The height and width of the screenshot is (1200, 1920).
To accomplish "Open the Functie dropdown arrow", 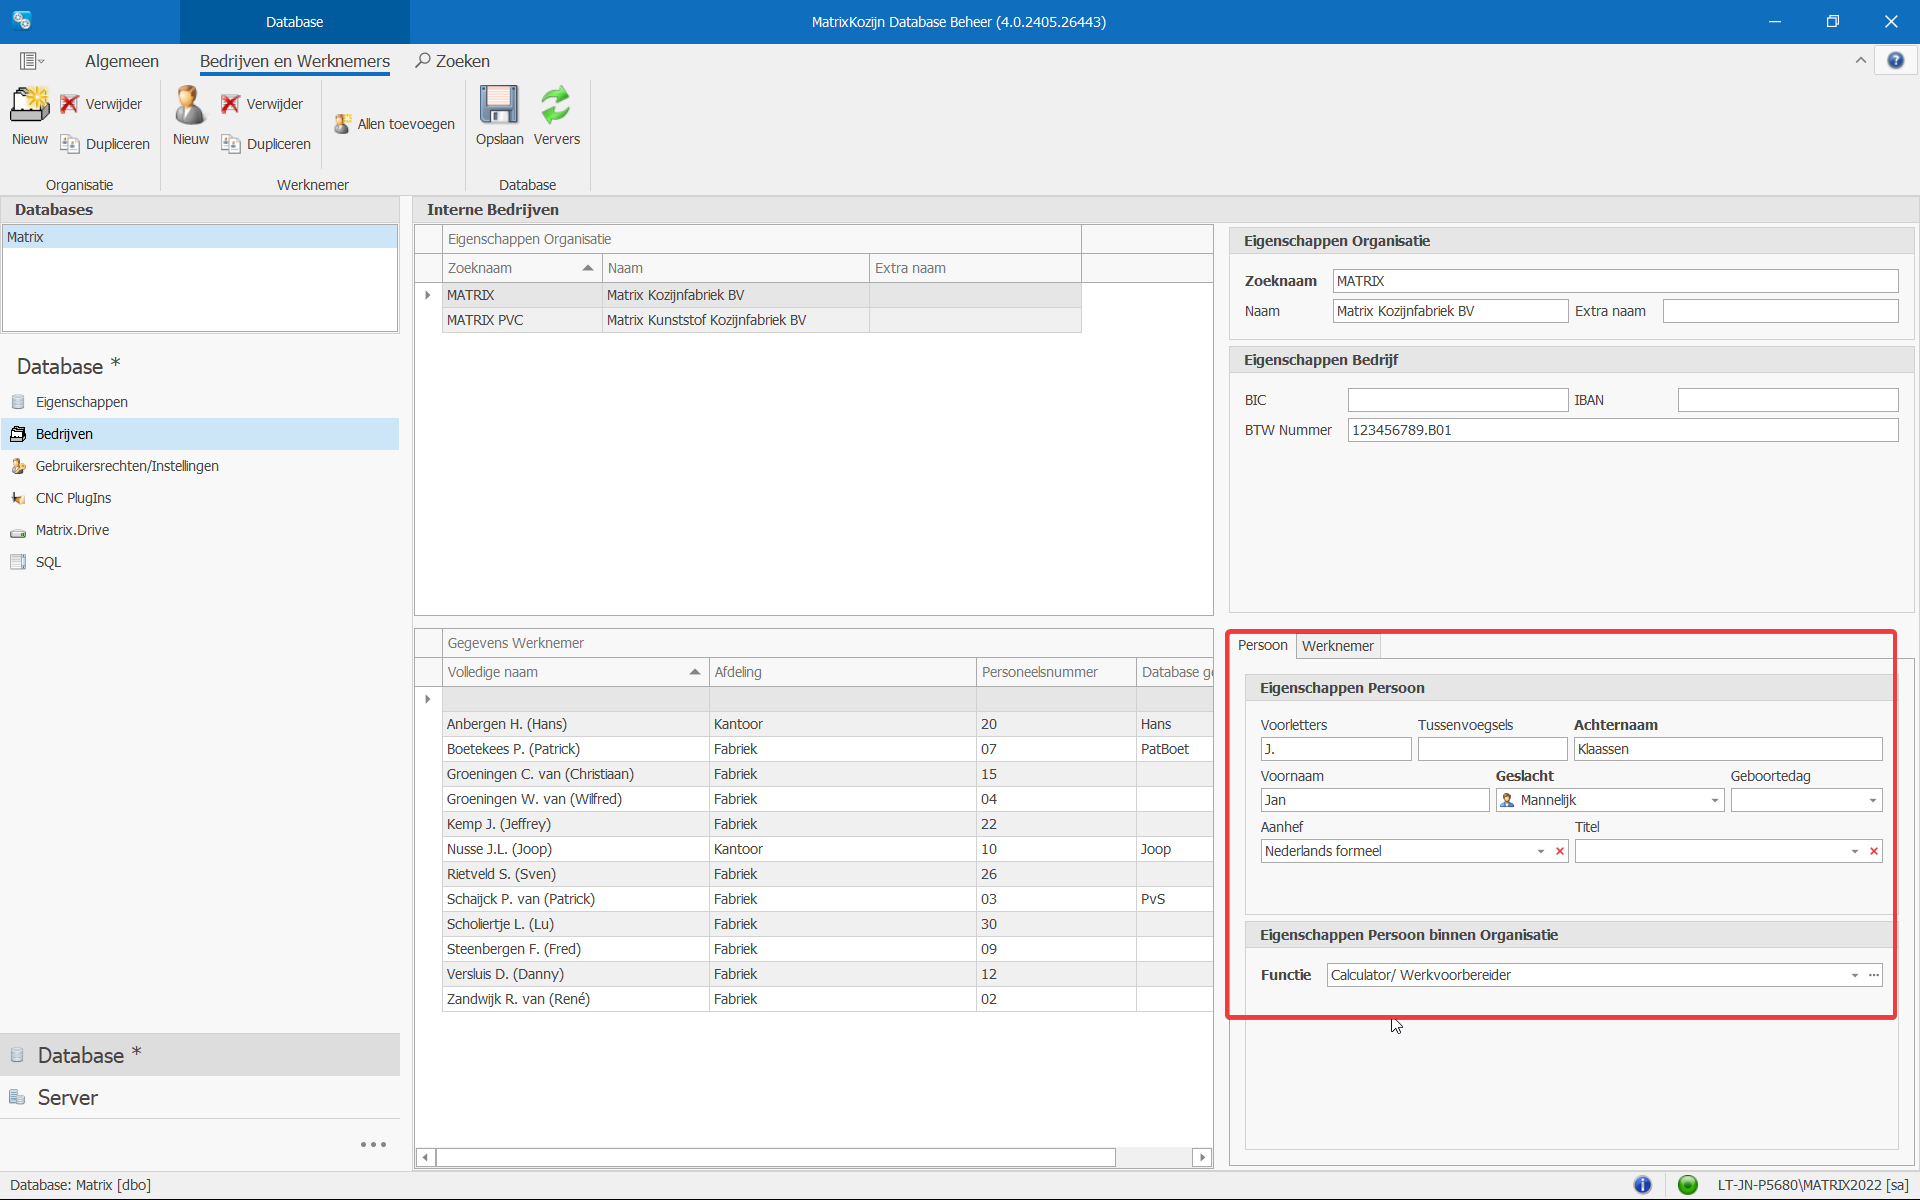I will click(x=1854, y=975).
